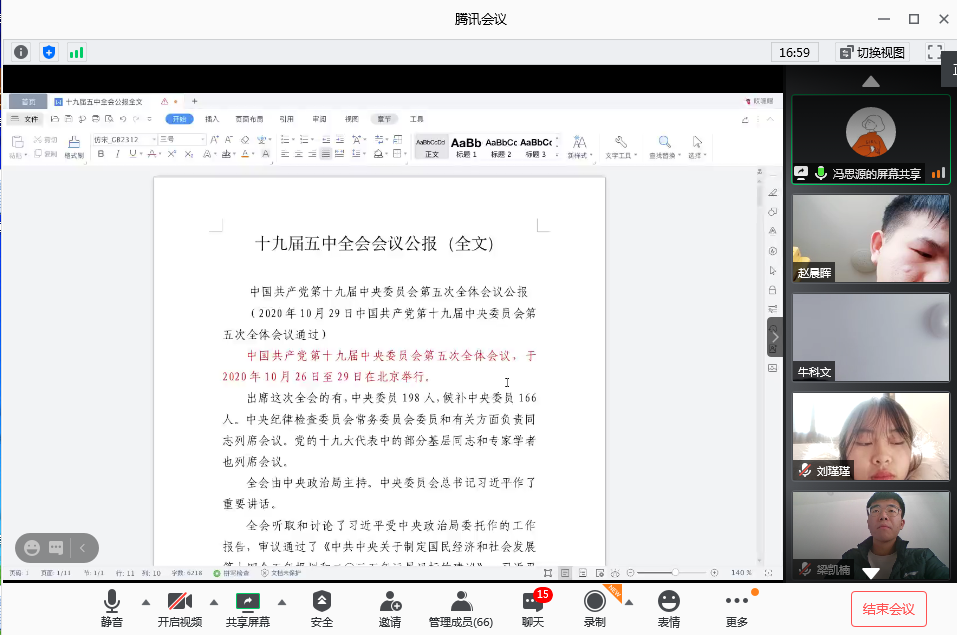Open the 更多 more menu
This screenshot has width=957, height=635.
737,608
